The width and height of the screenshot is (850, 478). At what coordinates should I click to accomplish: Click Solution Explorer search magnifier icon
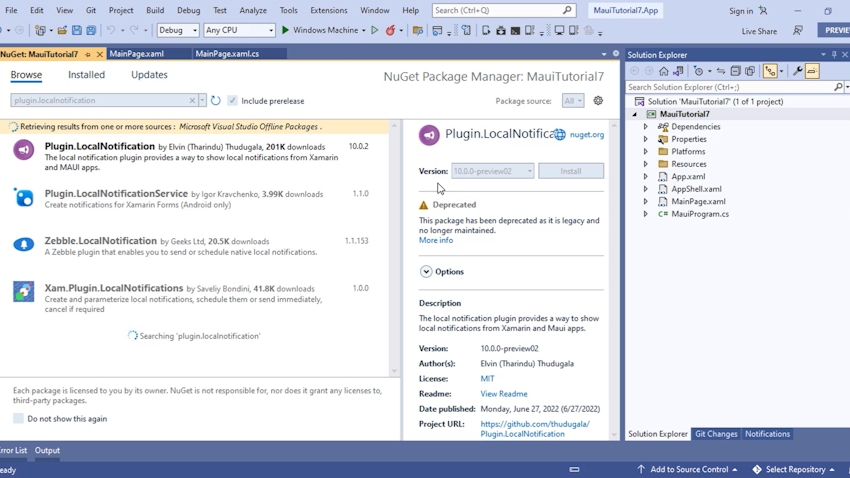[838, 87]
